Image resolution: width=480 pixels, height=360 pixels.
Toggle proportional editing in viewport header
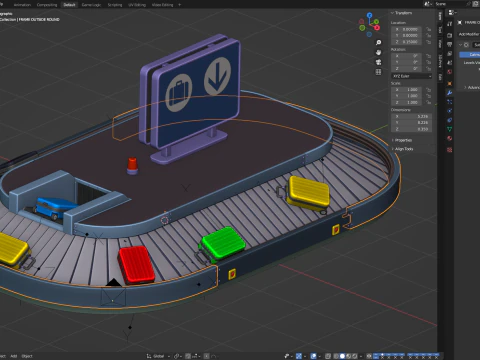(207, 356)
